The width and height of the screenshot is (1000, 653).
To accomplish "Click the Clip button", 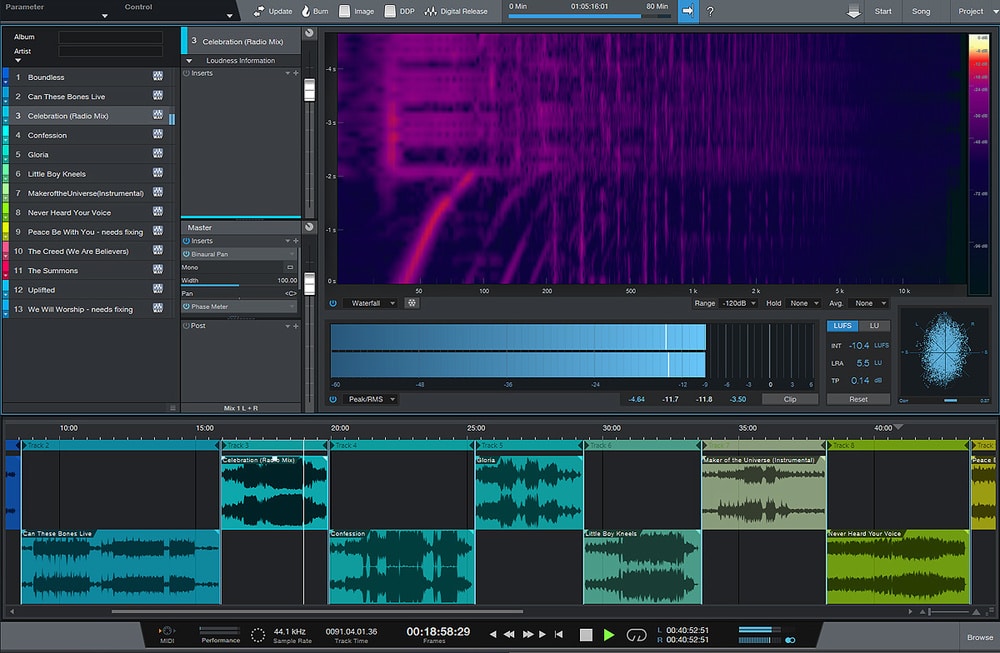I will click(790, 399).
